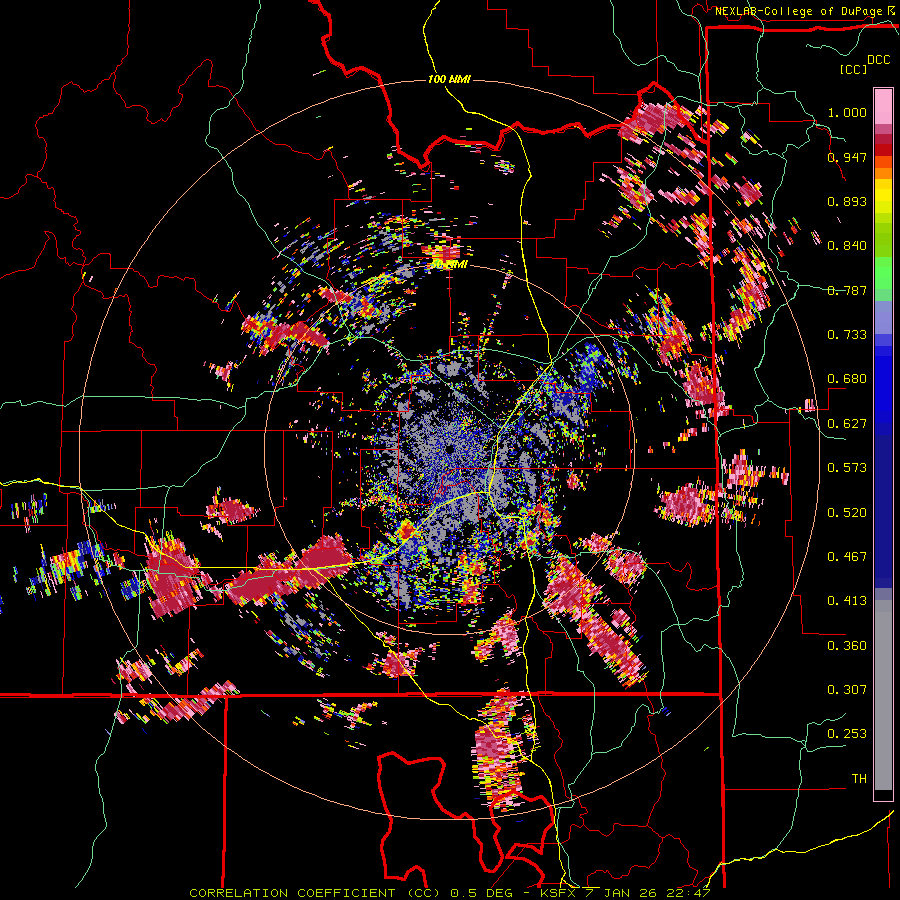Click the TH legend label
The height and width of the screenshot is (900, 900).
tap(859, 778)
